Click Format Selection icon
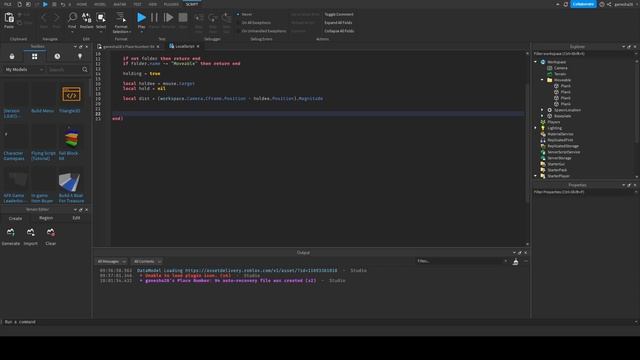The width and height of the screenshot is (640, 360). (x=121, y=18)
